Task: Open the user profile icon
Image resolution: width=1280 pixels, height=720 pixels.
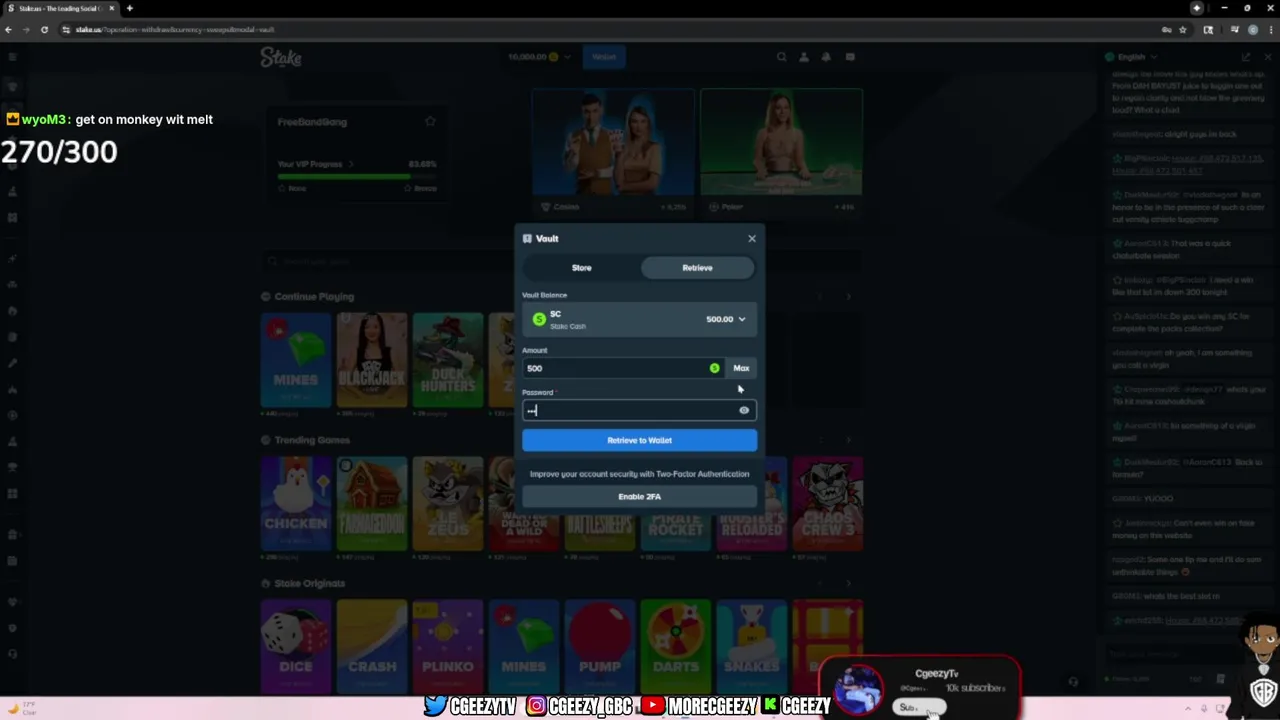Action: click(x=803, y=57)
